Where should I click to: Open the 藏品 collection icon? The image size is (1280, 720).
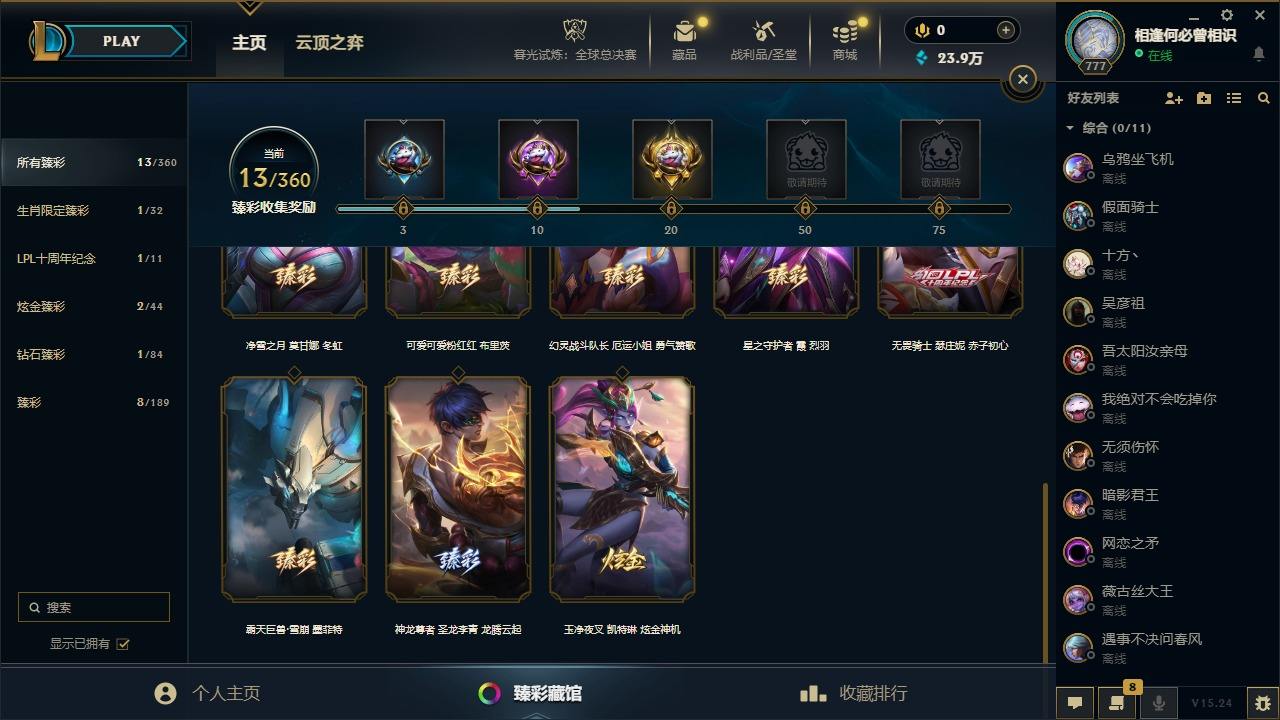tap(685, 32)
